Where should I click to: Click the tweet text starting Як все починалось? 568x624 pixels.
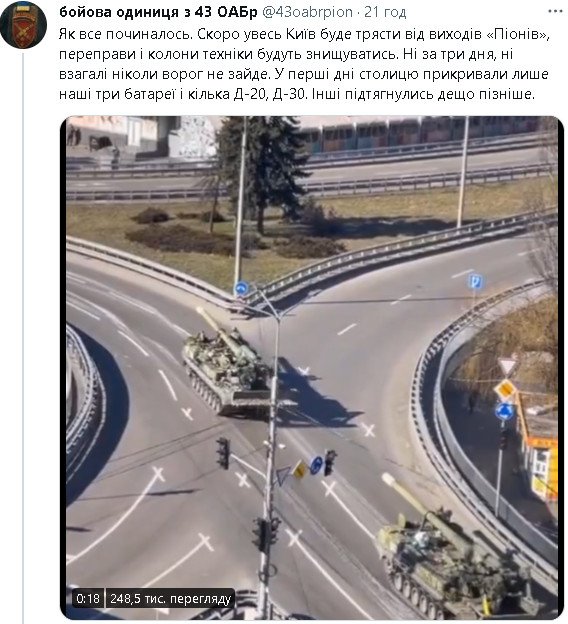coord(304,64)
